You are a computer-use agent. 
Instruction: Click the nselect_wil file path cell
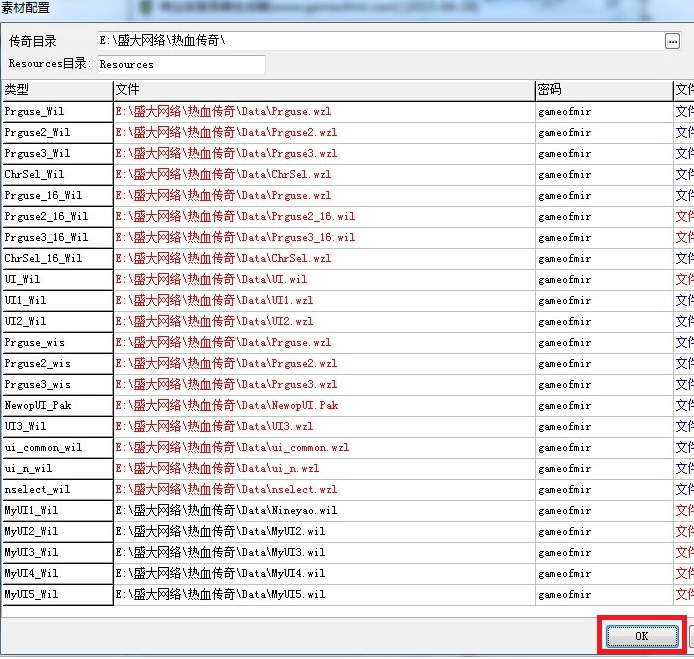323,489
